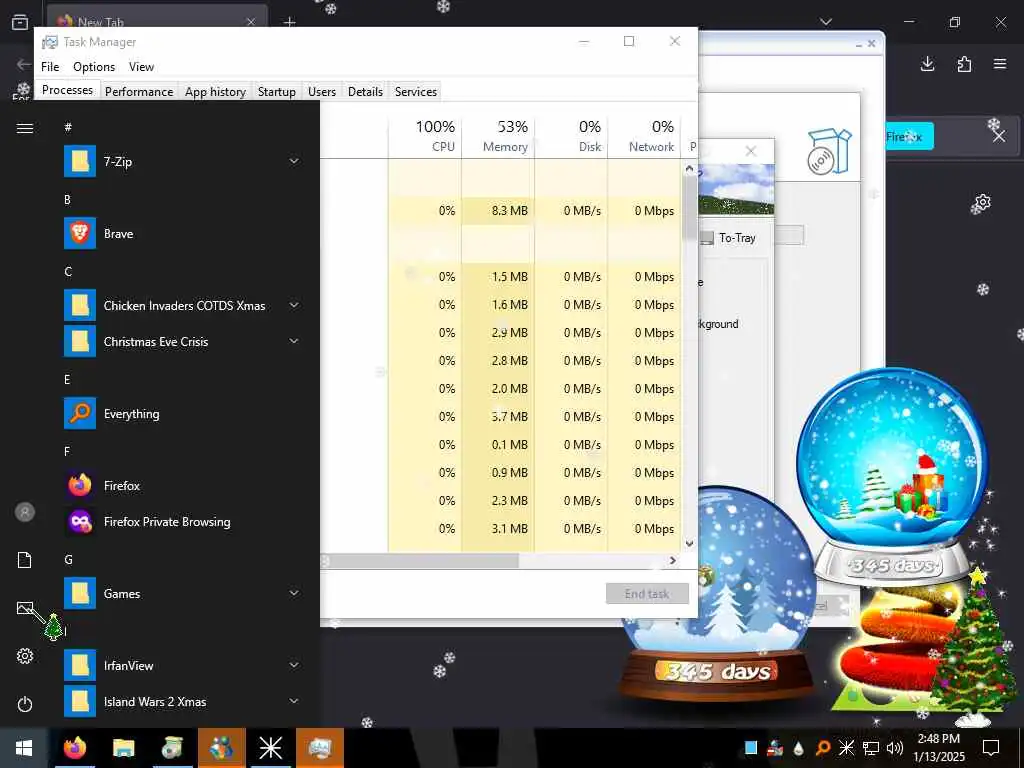Launch Firefox from the Start list
This screenshot has width=1024, height=768.
click(182, 485)
